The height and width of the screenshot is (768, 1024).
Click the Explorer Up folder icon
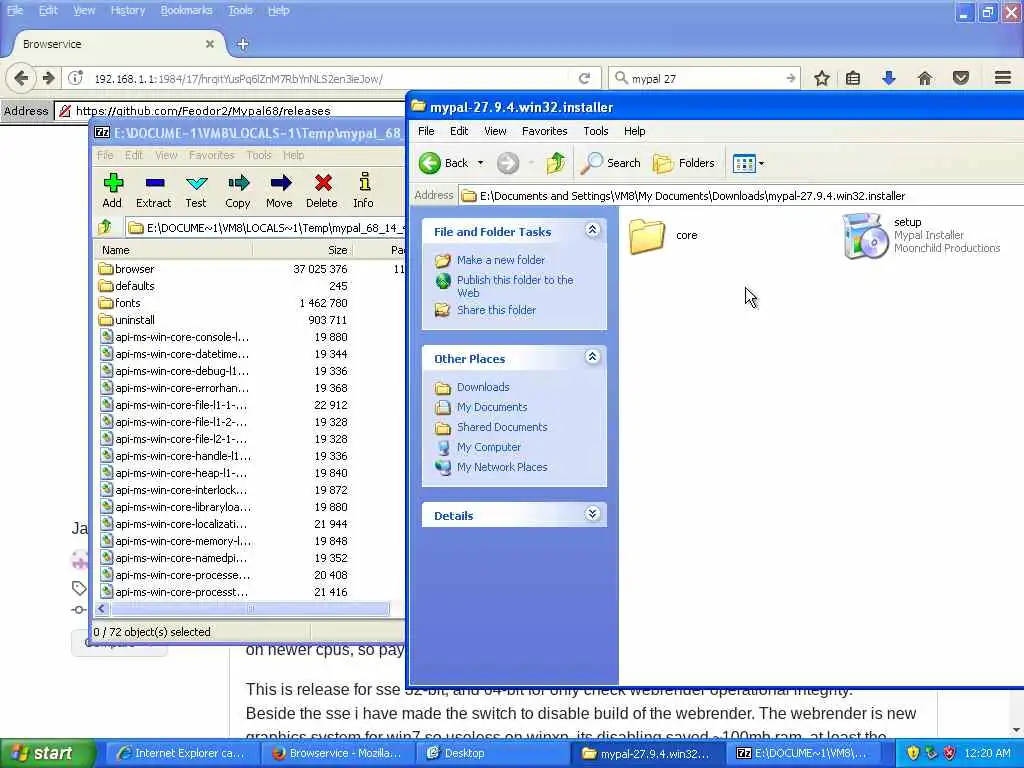point(556,163)
